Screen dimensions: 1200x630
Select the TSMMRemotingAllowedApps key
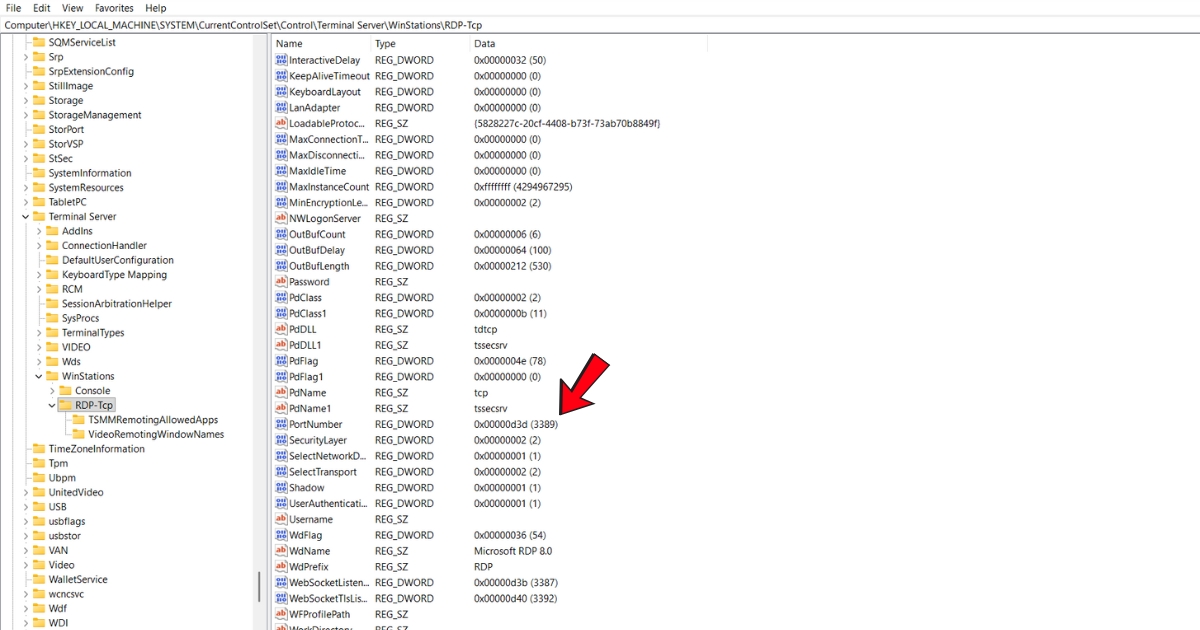[152, 420]
